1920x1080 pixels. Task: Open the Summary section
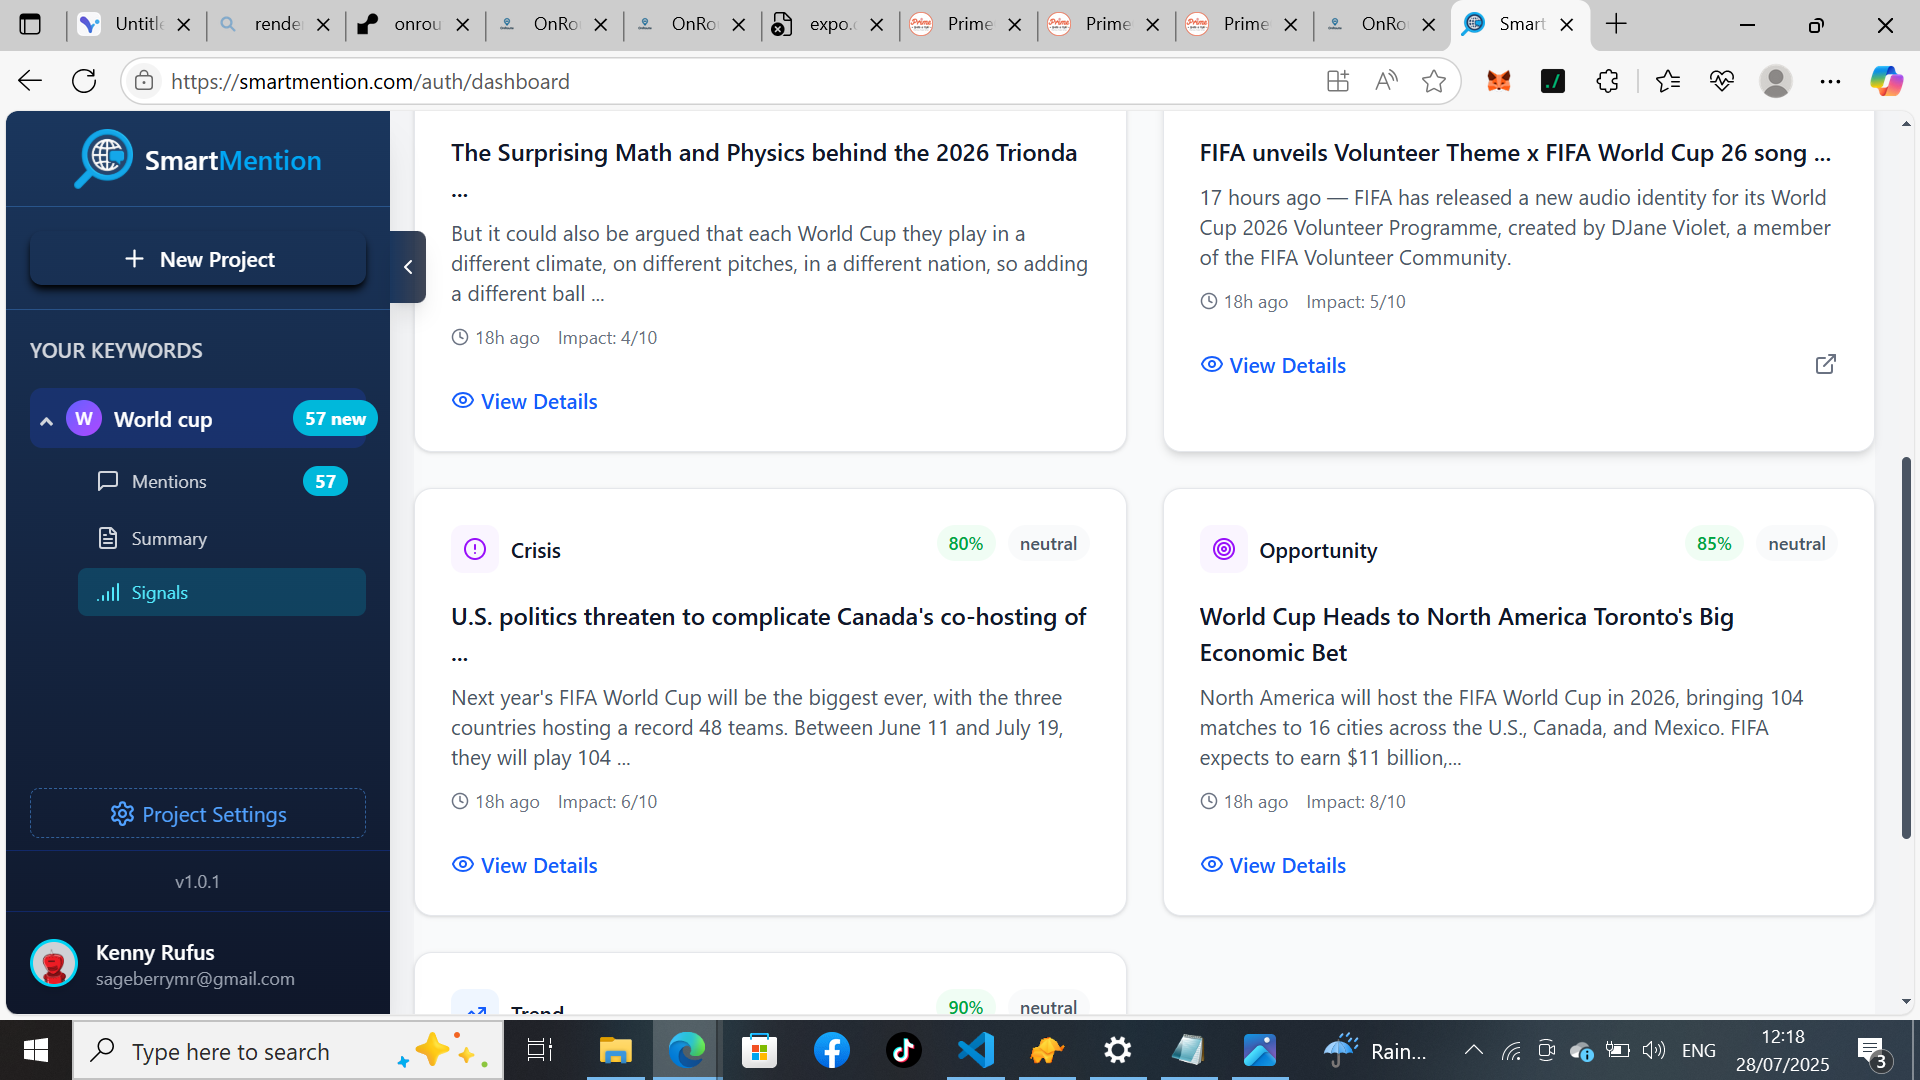click(x=169, y=538)
